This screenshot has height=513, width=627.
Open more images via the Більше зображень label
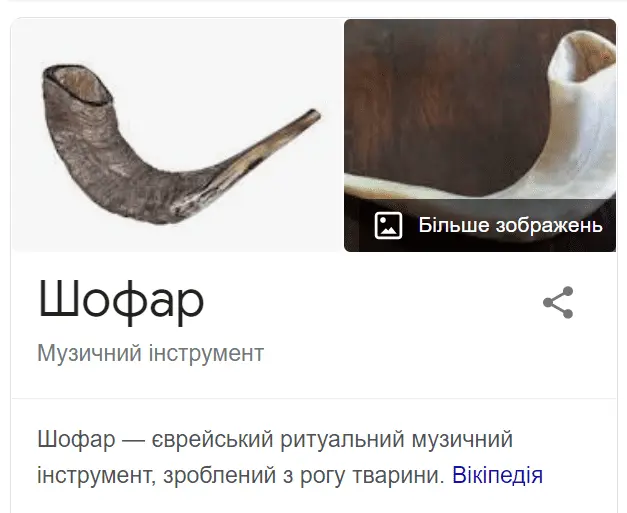[x=510, y=225]
